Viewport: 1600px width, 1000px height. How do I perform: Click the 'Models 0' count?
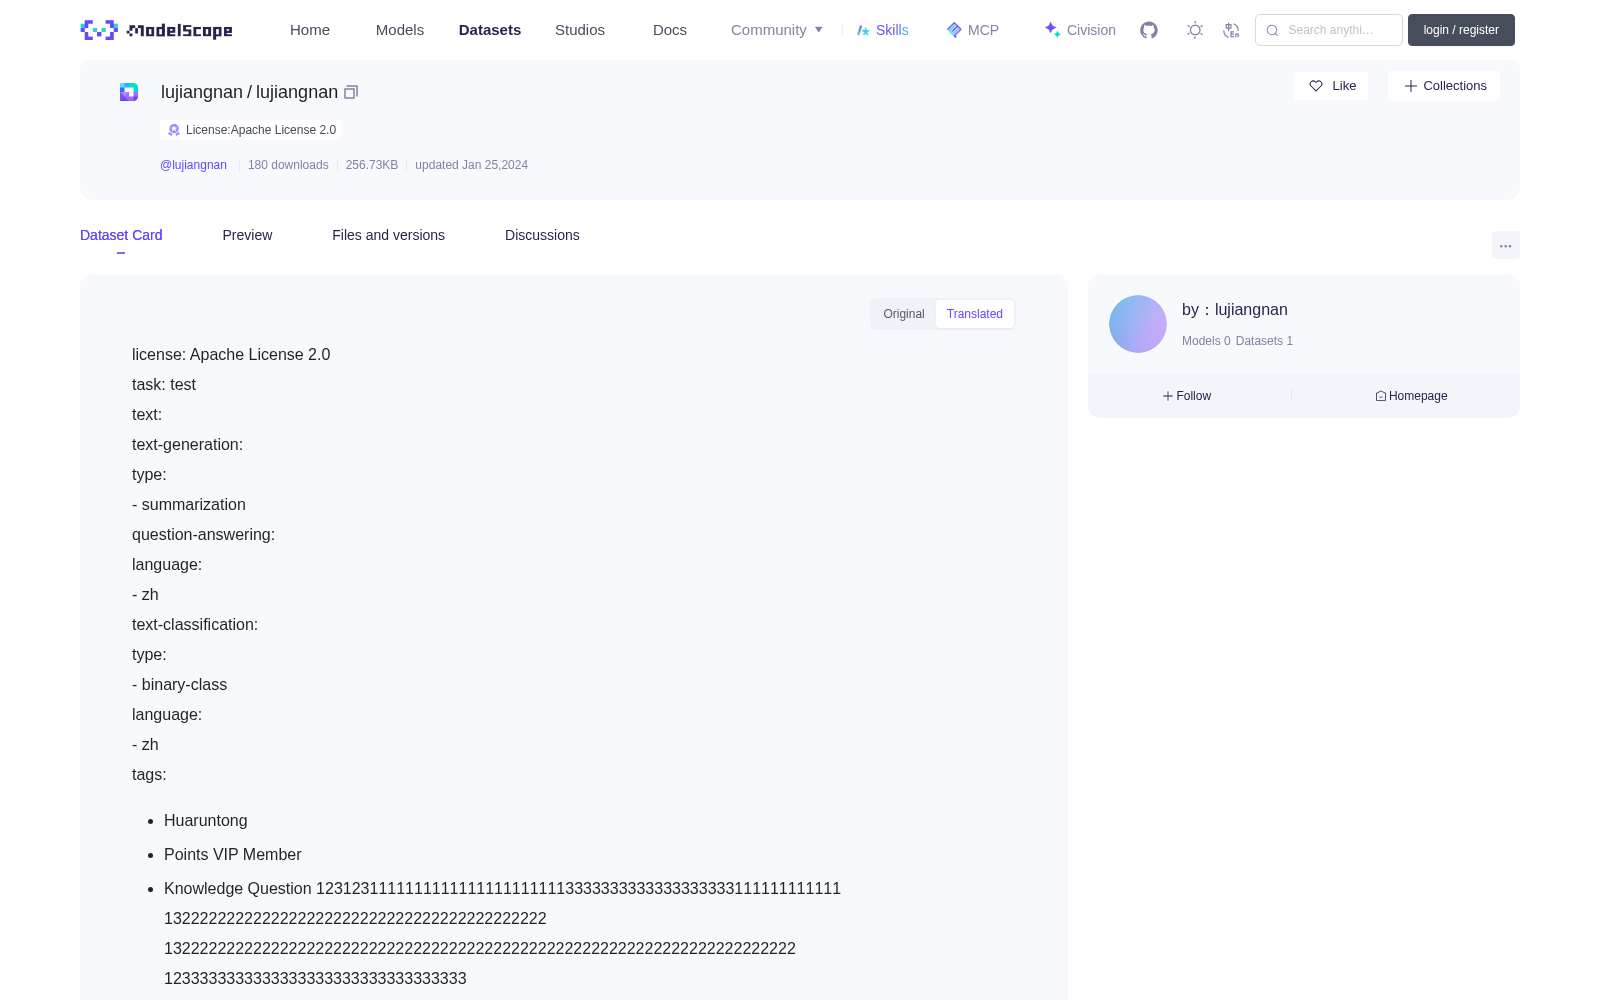(x=1206, y=341)
